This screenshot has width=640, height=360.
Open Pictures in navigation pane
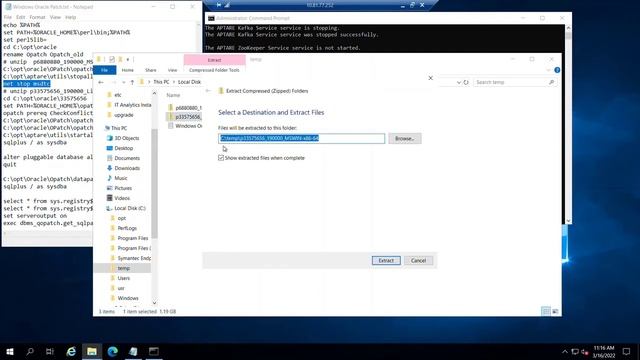123,188
